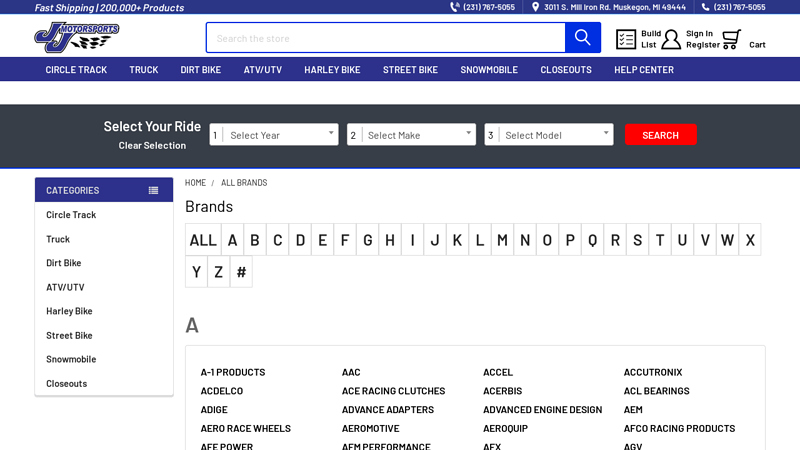Image resolution: width=800 pixels, height=450 pixels.
Task: Open ACE RACING CLUTCHES brand
Action: tap(393, 391)
